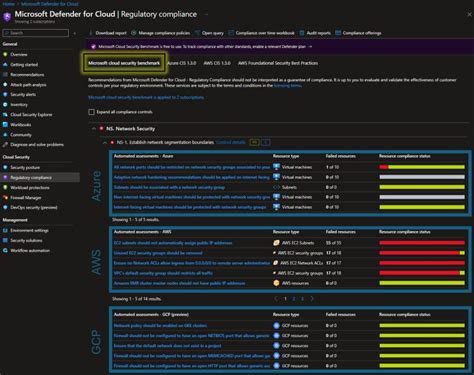The image size is (474, 375).
Task: Click 'AWS EC2 Network ACLs' resource type
Action: [x=301, y=263]
